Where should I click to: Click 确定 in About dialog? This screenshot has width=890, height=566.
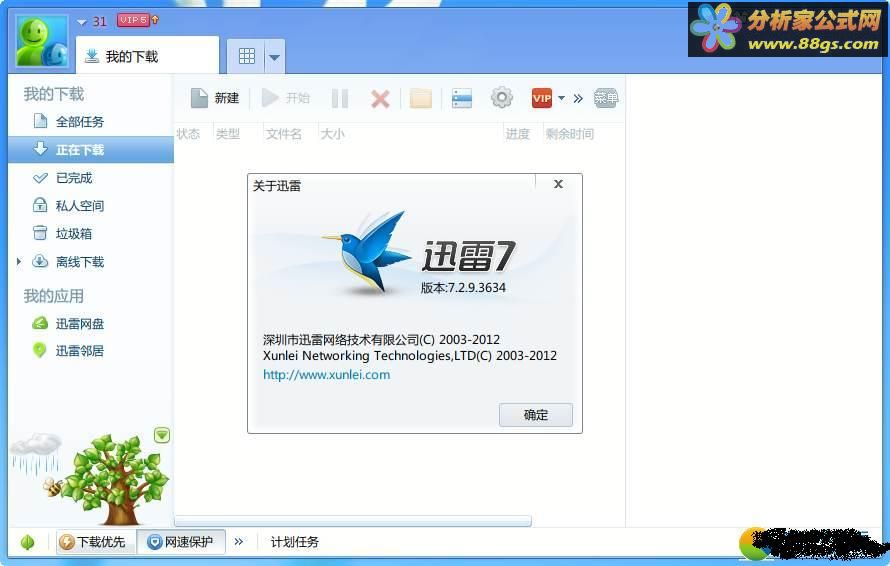(536, 415)
